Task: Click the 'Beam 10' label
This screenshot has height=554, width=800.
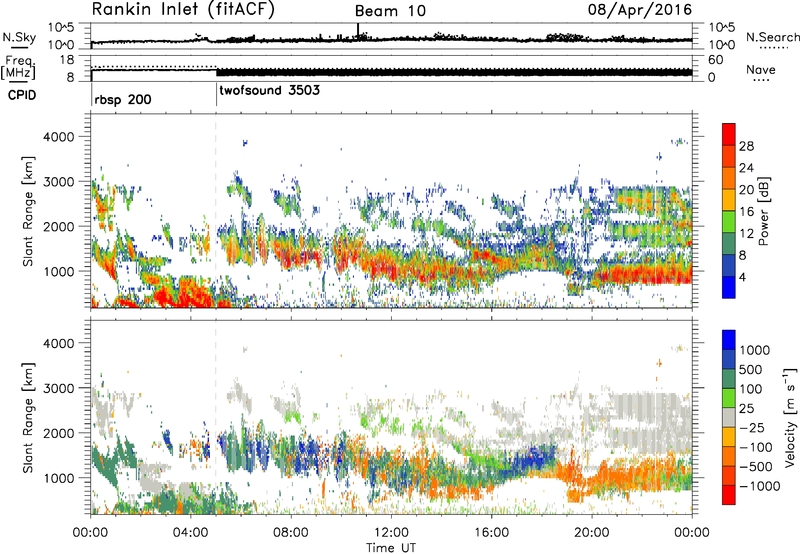Action: tap(390, 11)
